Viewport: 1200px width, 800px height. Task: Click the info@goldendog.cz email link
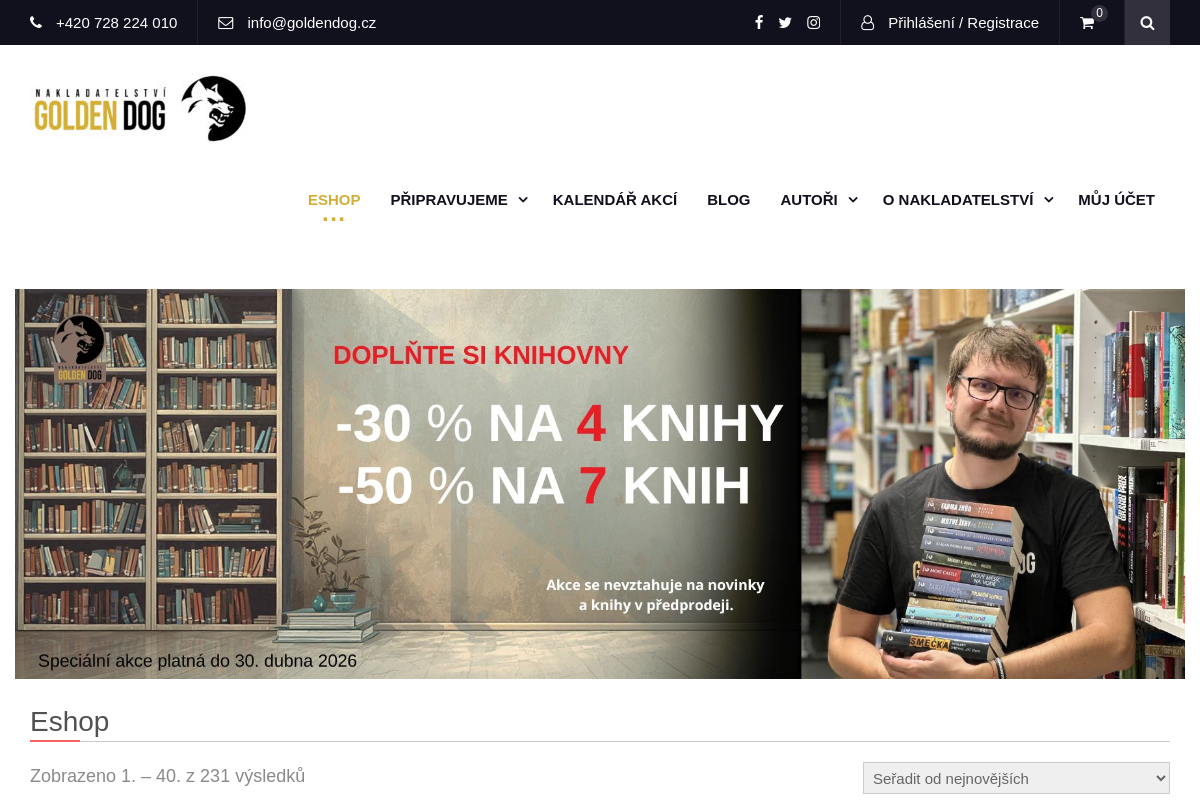click(312, 22)
